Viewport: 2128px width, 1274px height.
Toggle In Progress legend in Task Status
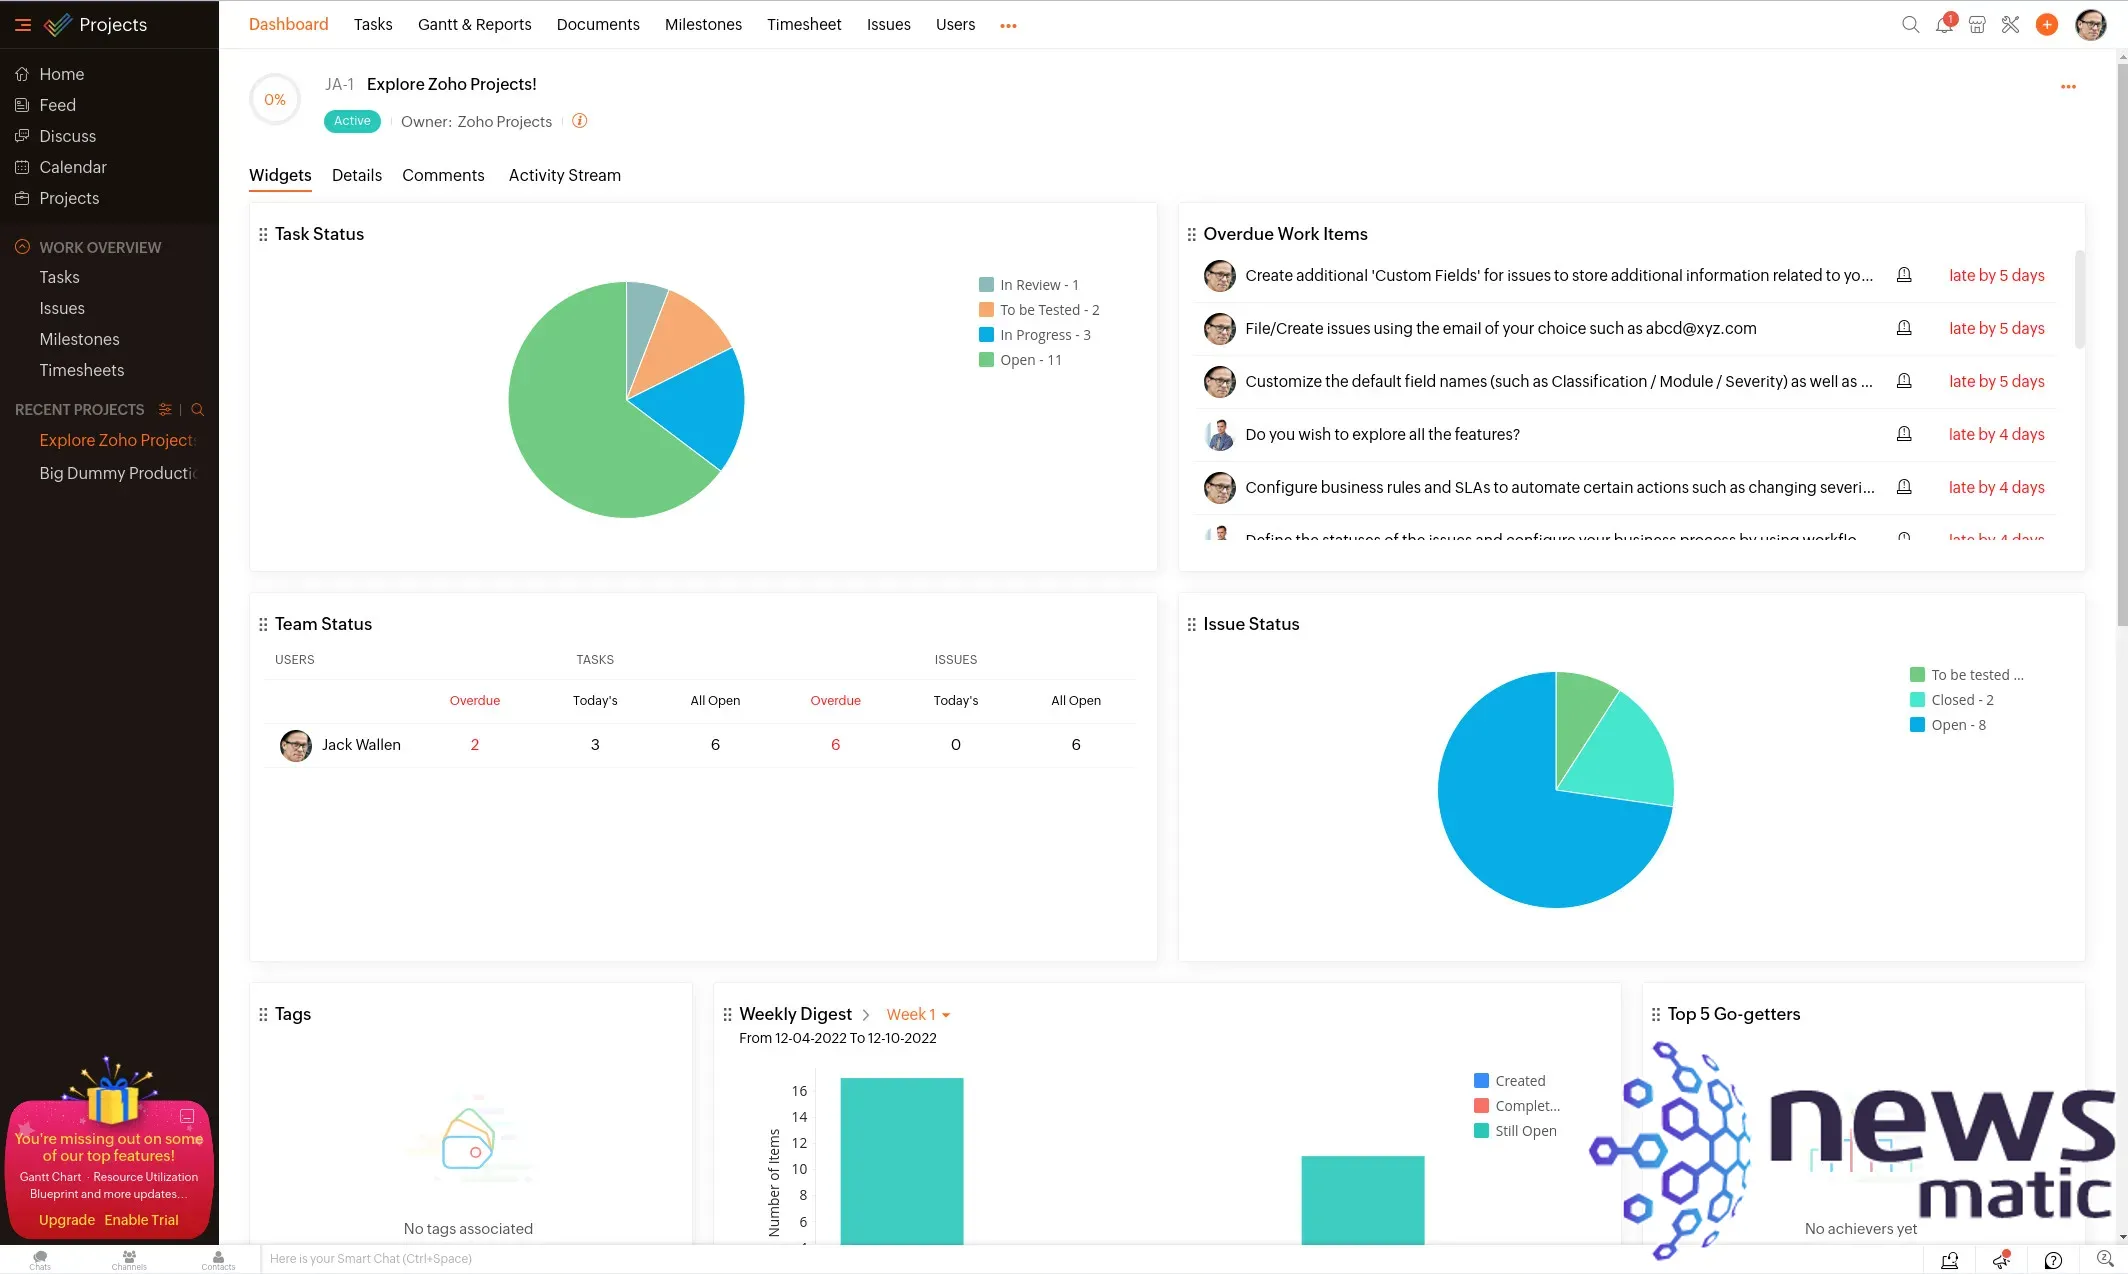coord(1035,335)
